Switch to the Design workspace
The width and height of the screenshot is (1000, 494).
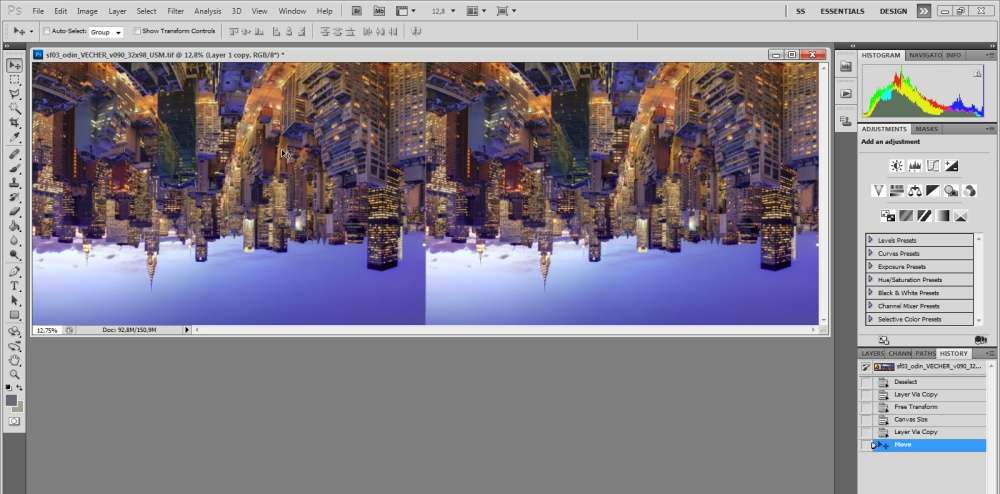tap(893, 11)
